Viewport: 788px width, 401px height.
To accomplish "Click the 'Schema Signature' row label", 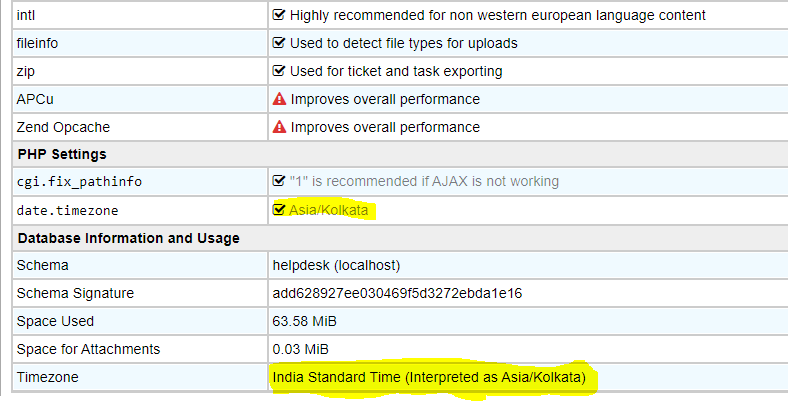I will 75,293.
